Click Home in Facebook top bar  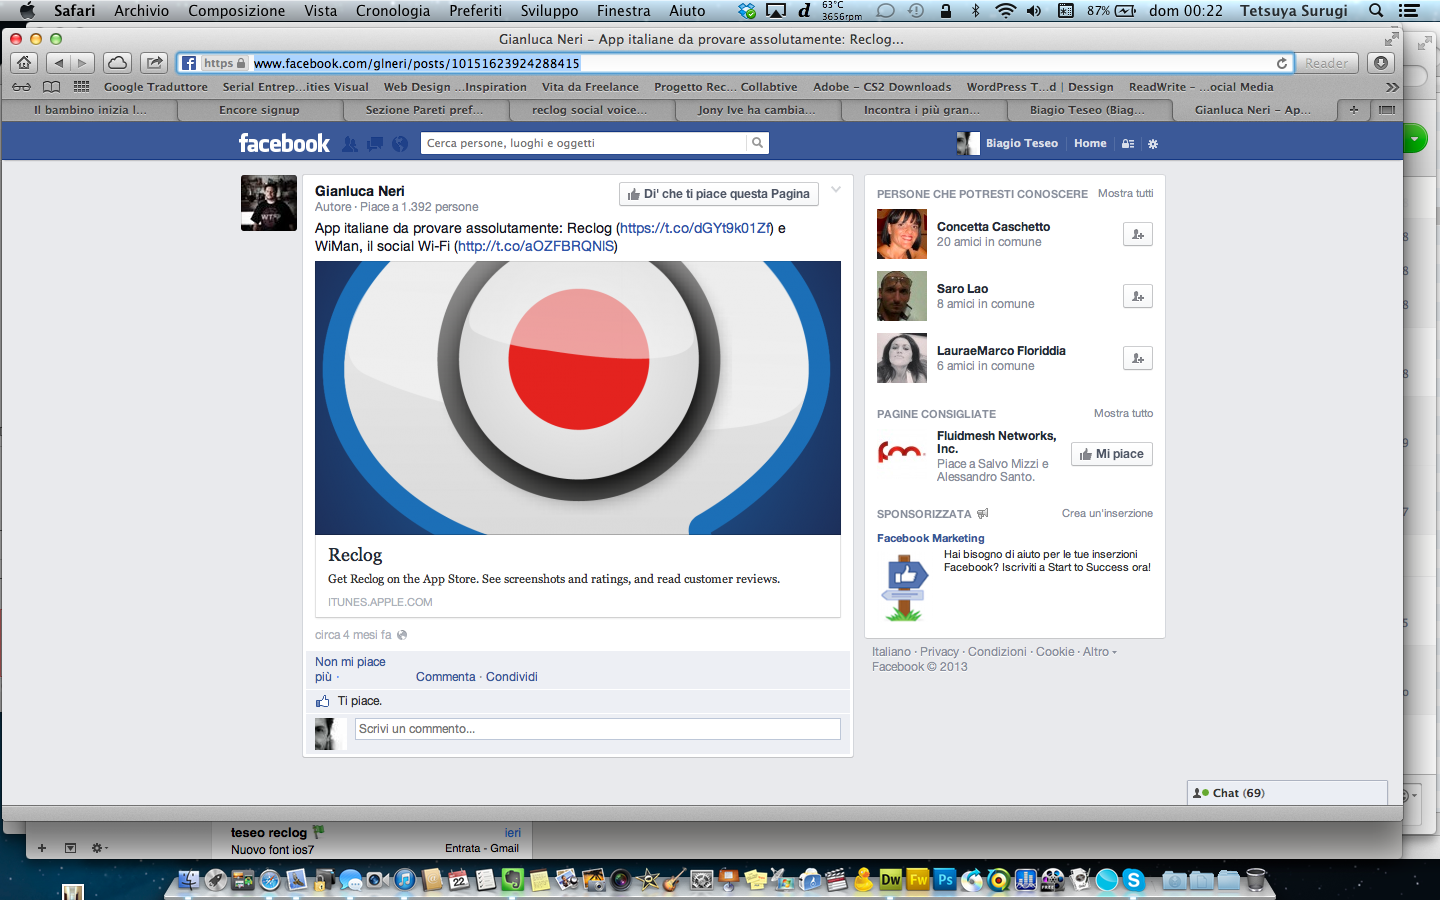pyautogui.click(x=1090, y=143)
